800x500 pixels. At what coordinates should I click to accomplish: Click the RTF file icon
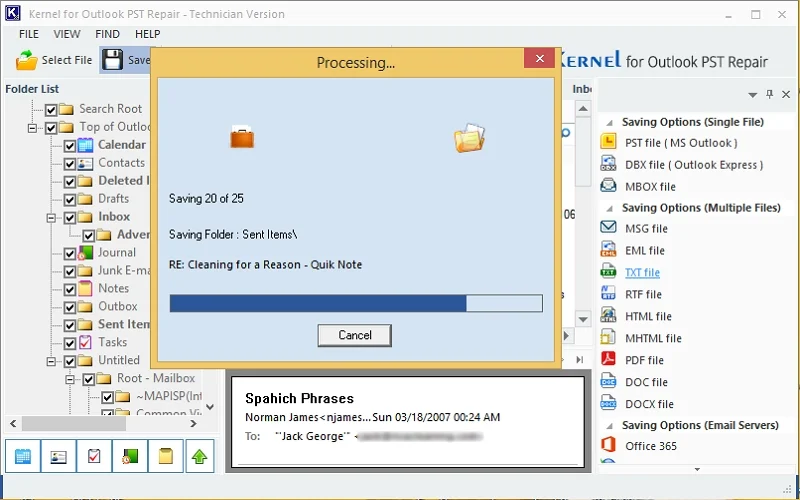tap(608, 293)
